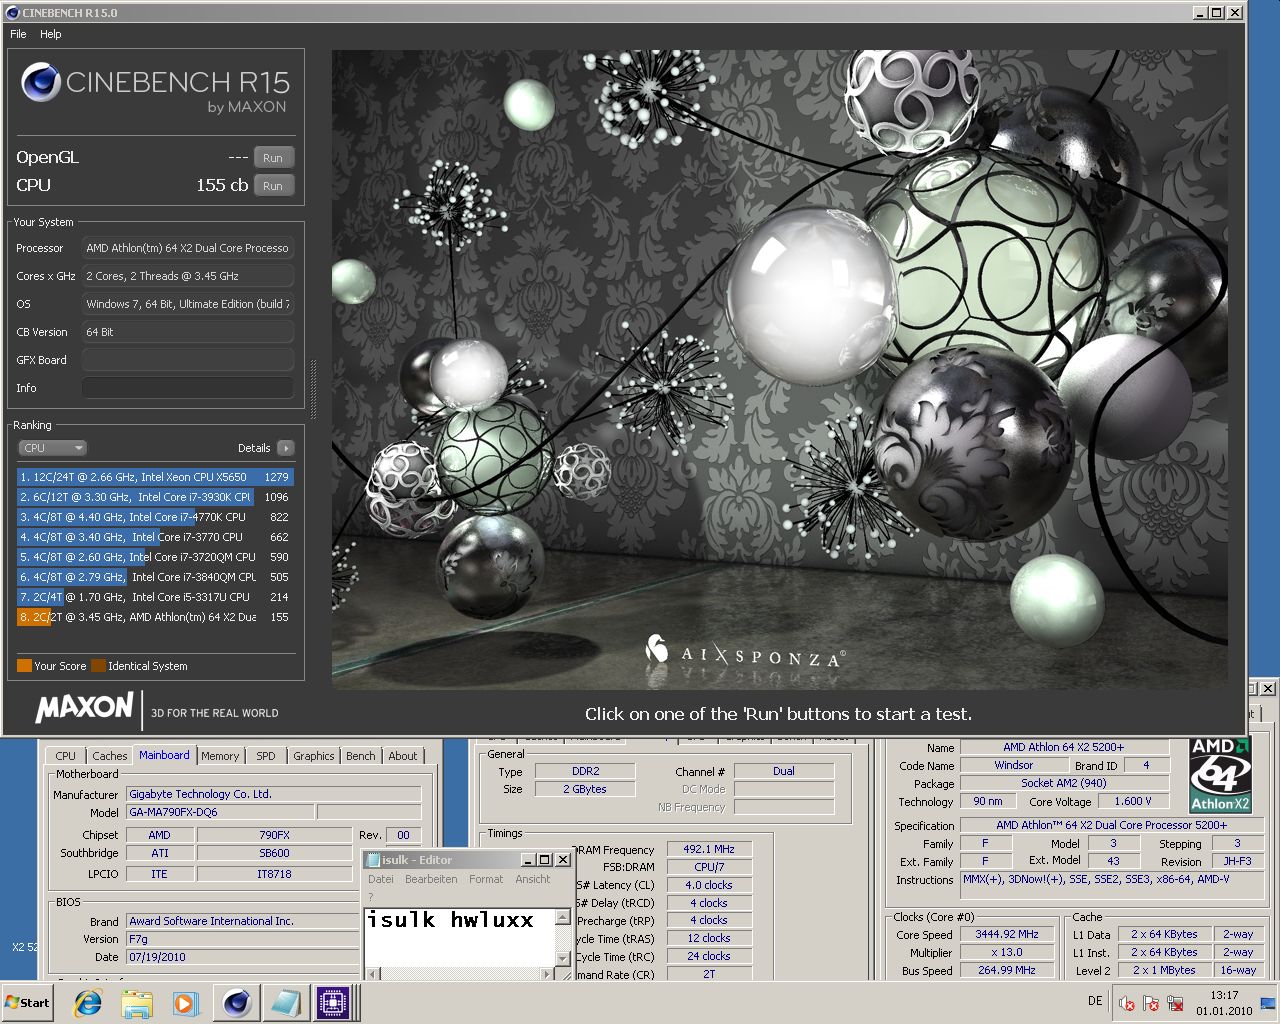
Task: Open the File menu in Cinebench
Action: pyautogui.click(x=18, y=34)
